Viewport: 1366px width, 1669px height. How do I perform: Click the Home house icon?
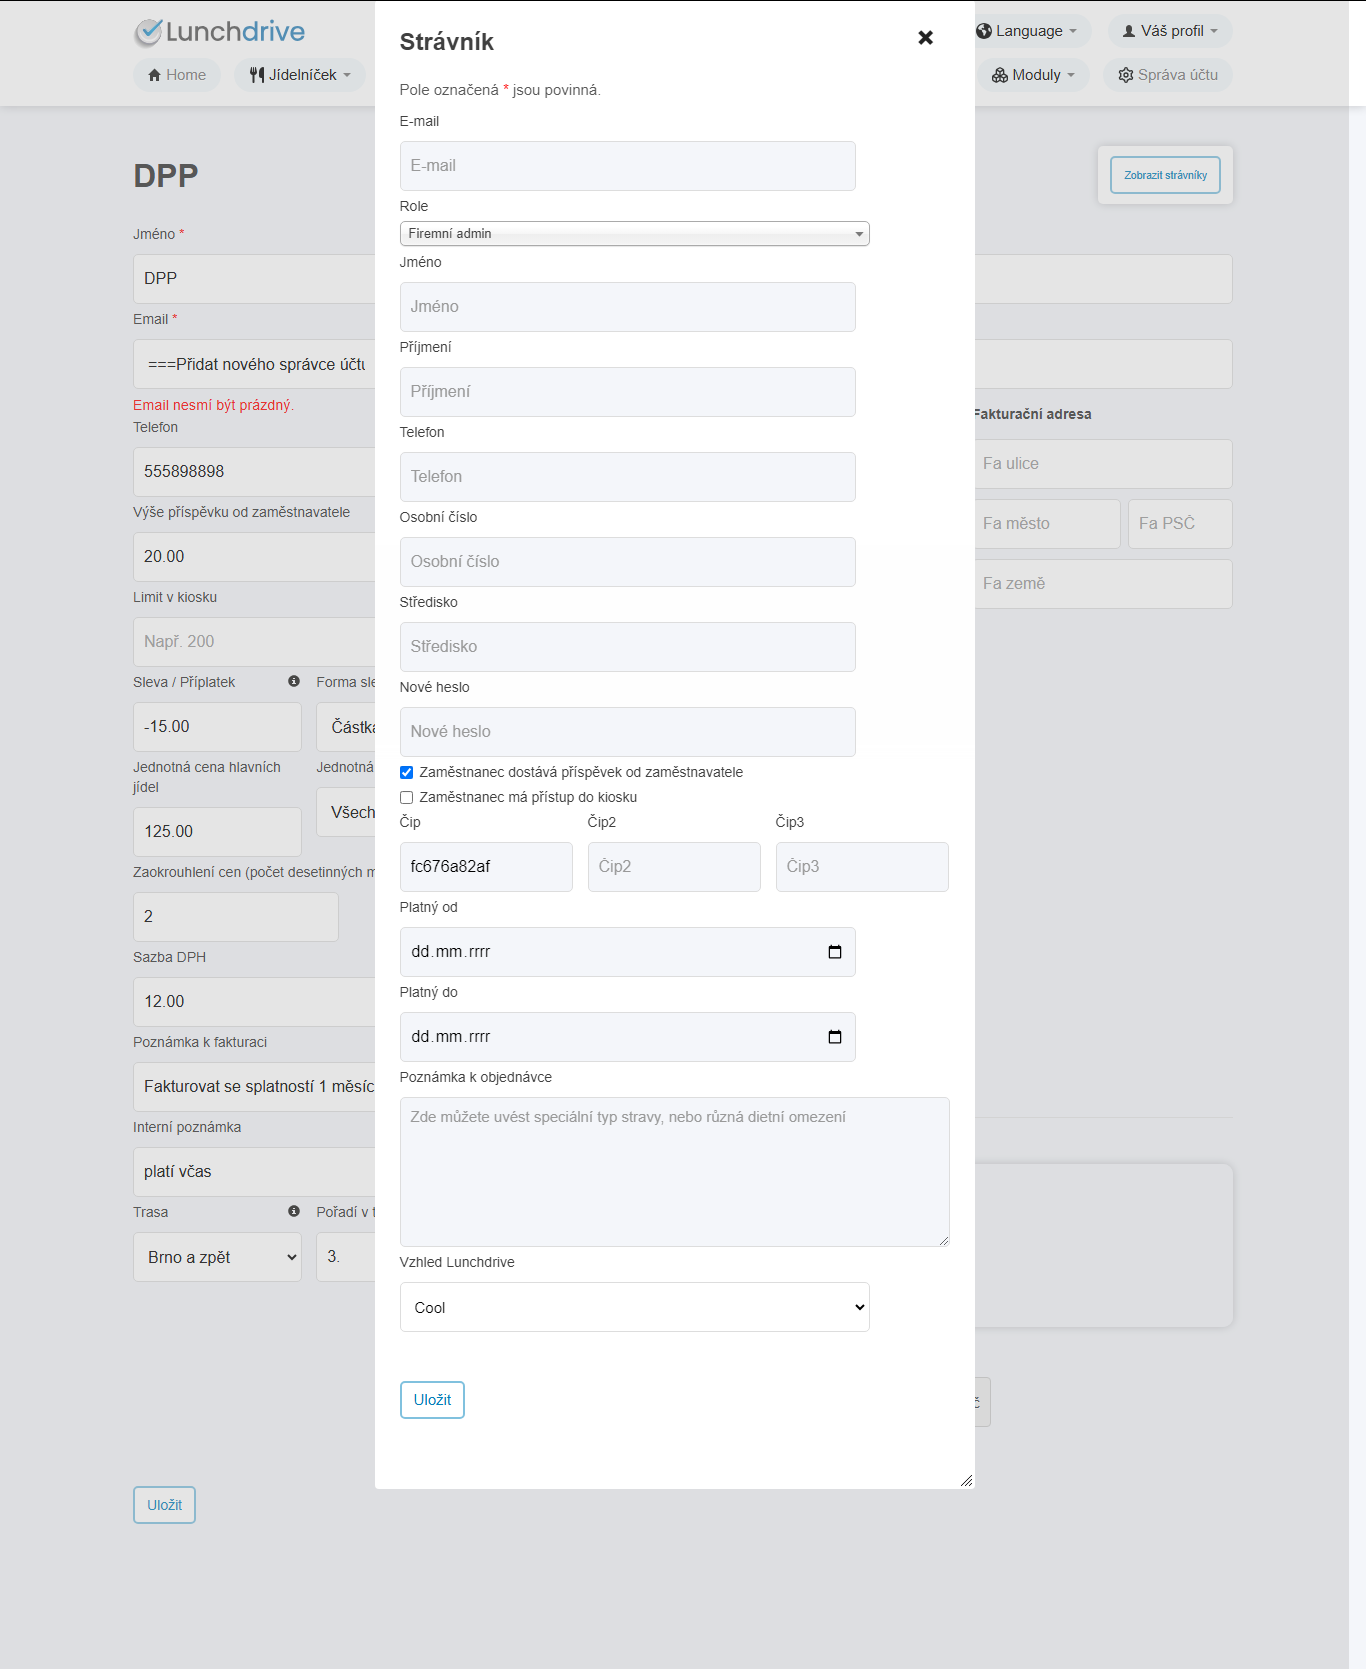[x=154, y=75]
